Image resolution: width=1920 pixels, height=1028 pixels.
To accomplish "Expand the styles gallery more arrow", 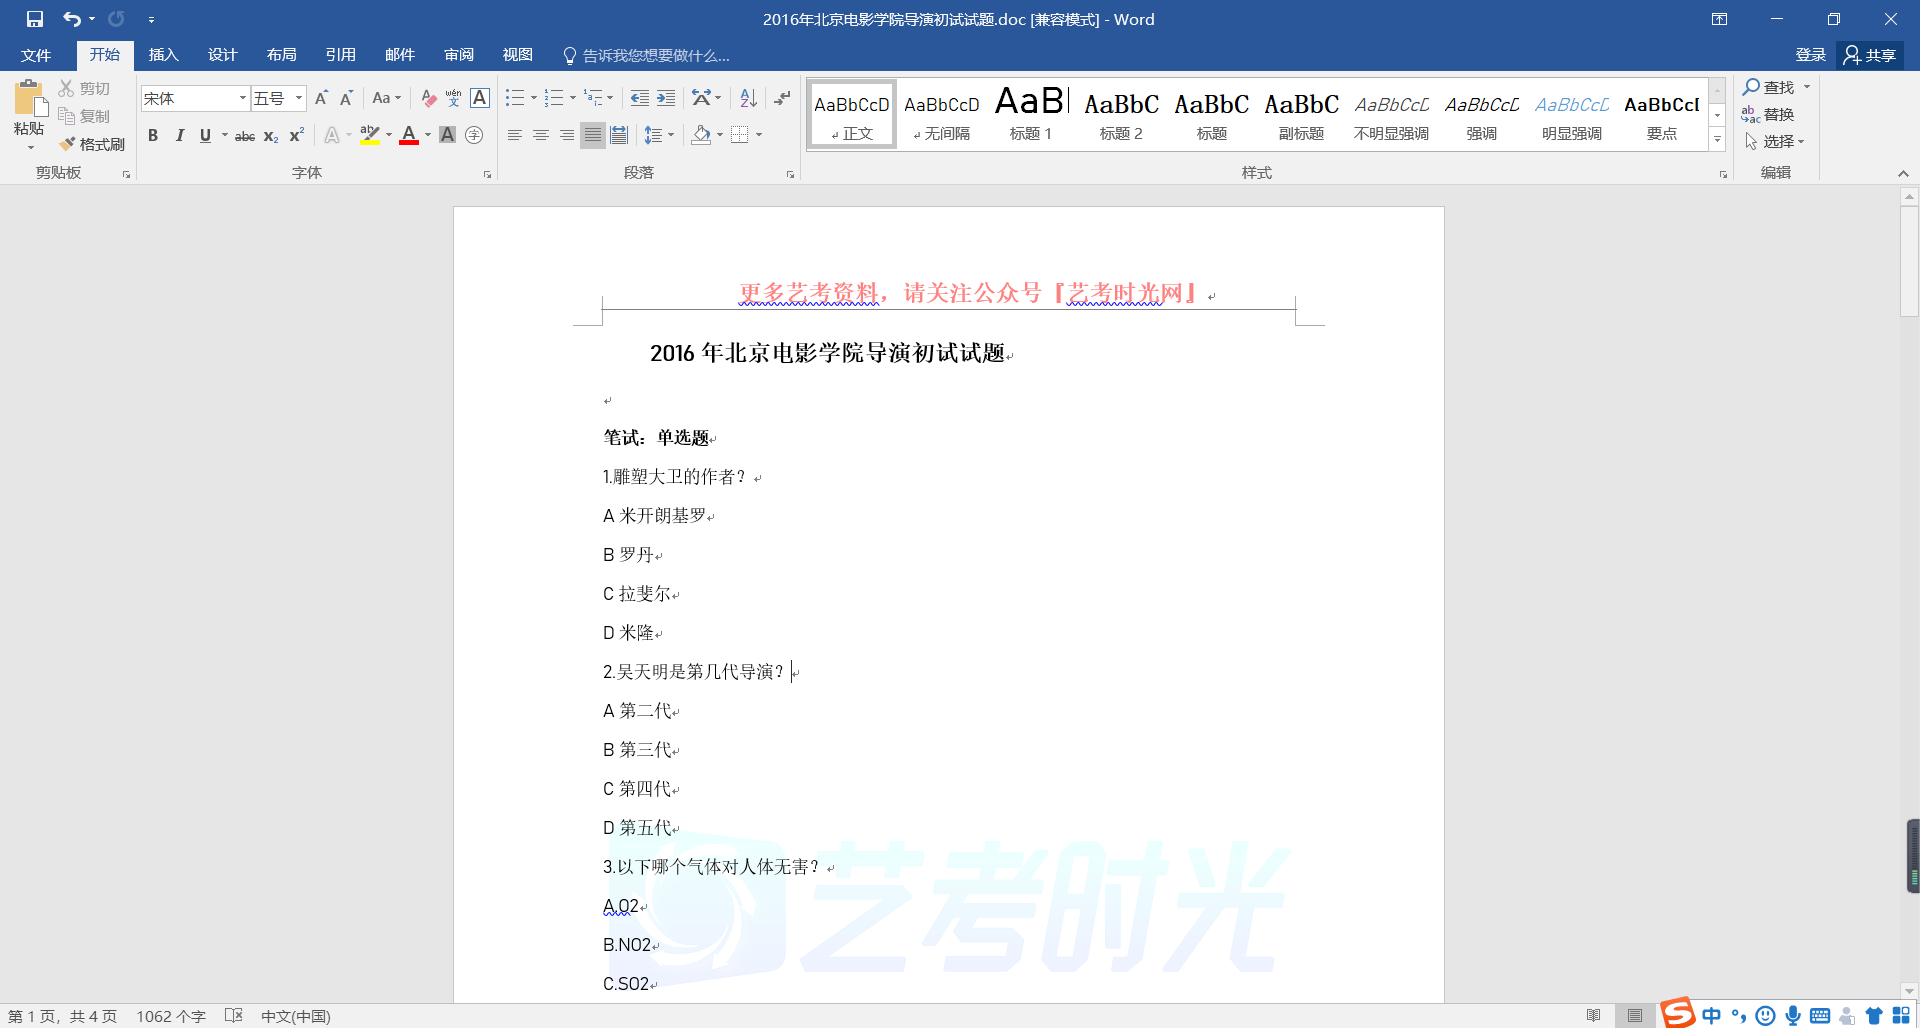I will tap(1717, 140).
